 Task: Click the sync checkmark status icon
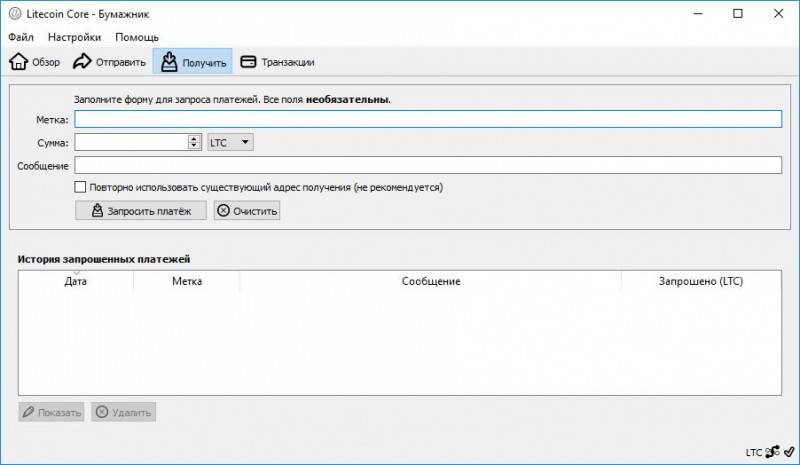(x=789, y=452)
